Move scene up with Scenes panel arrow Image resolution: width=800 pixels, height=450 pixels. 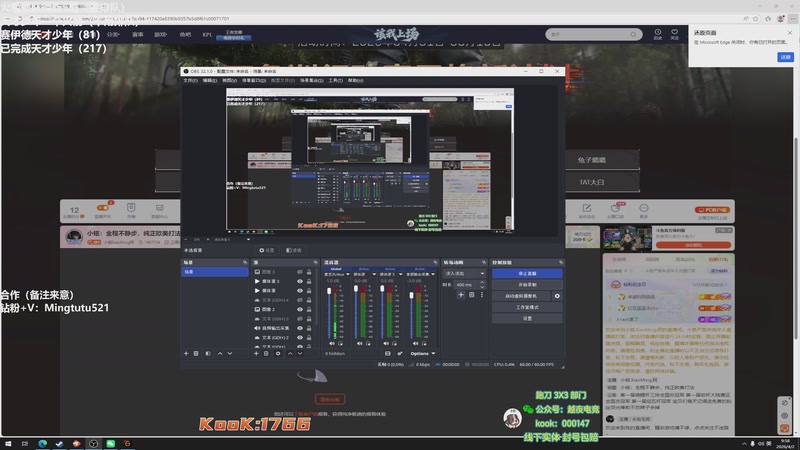(220, 353)
